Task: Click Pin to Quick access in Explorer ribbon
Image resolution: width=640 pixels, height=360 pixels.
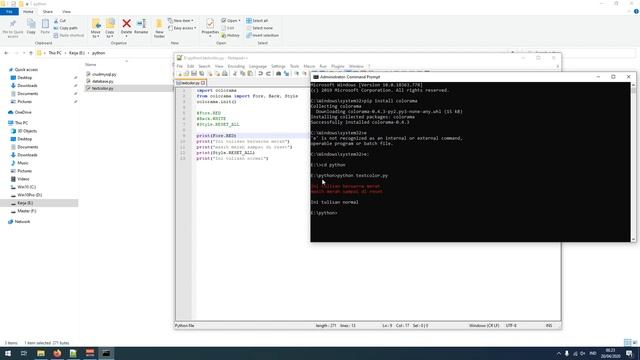Action: [13, 29]
